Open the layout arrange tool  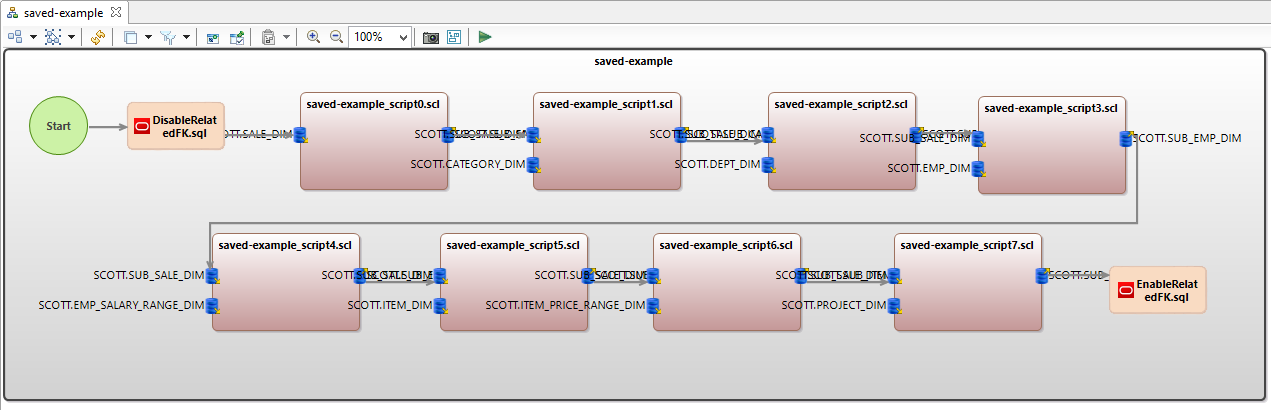tap(15, 37)
